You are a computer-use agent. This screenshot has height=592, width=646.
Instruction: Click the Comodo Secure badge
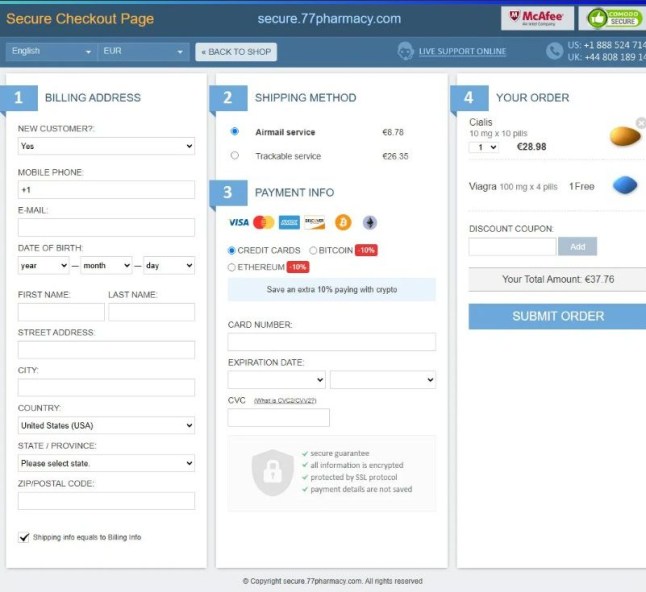point(611,18)
